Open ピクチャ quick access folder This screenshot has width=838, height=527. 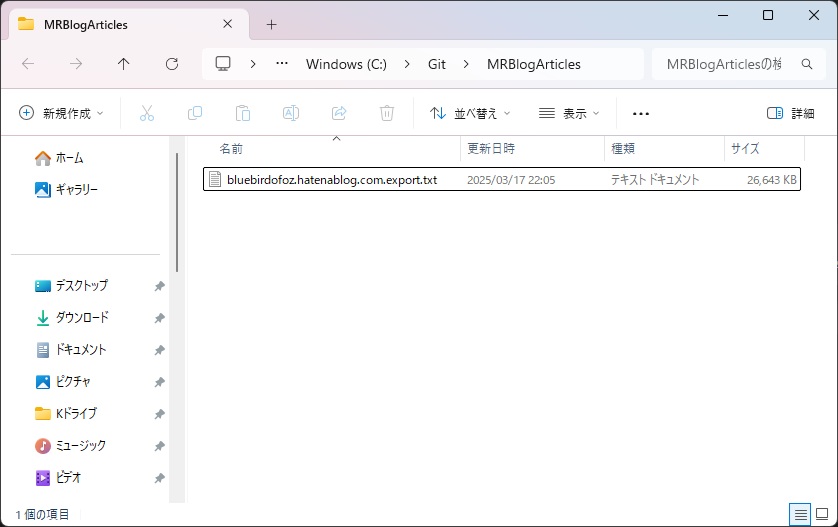(63, 382)
